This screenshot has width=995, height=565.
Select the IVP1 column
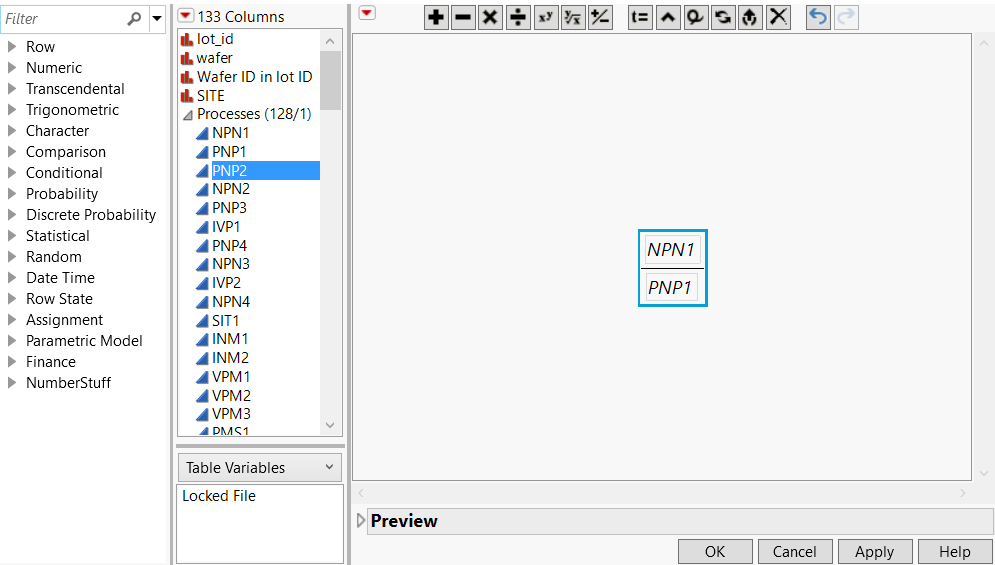(x=226, y=227)
